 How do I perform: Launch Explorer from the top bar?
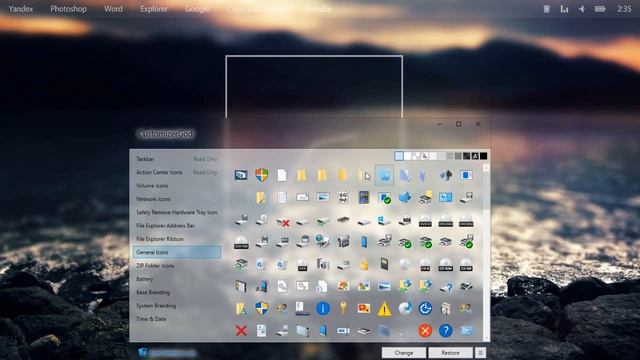pos(154,9)
